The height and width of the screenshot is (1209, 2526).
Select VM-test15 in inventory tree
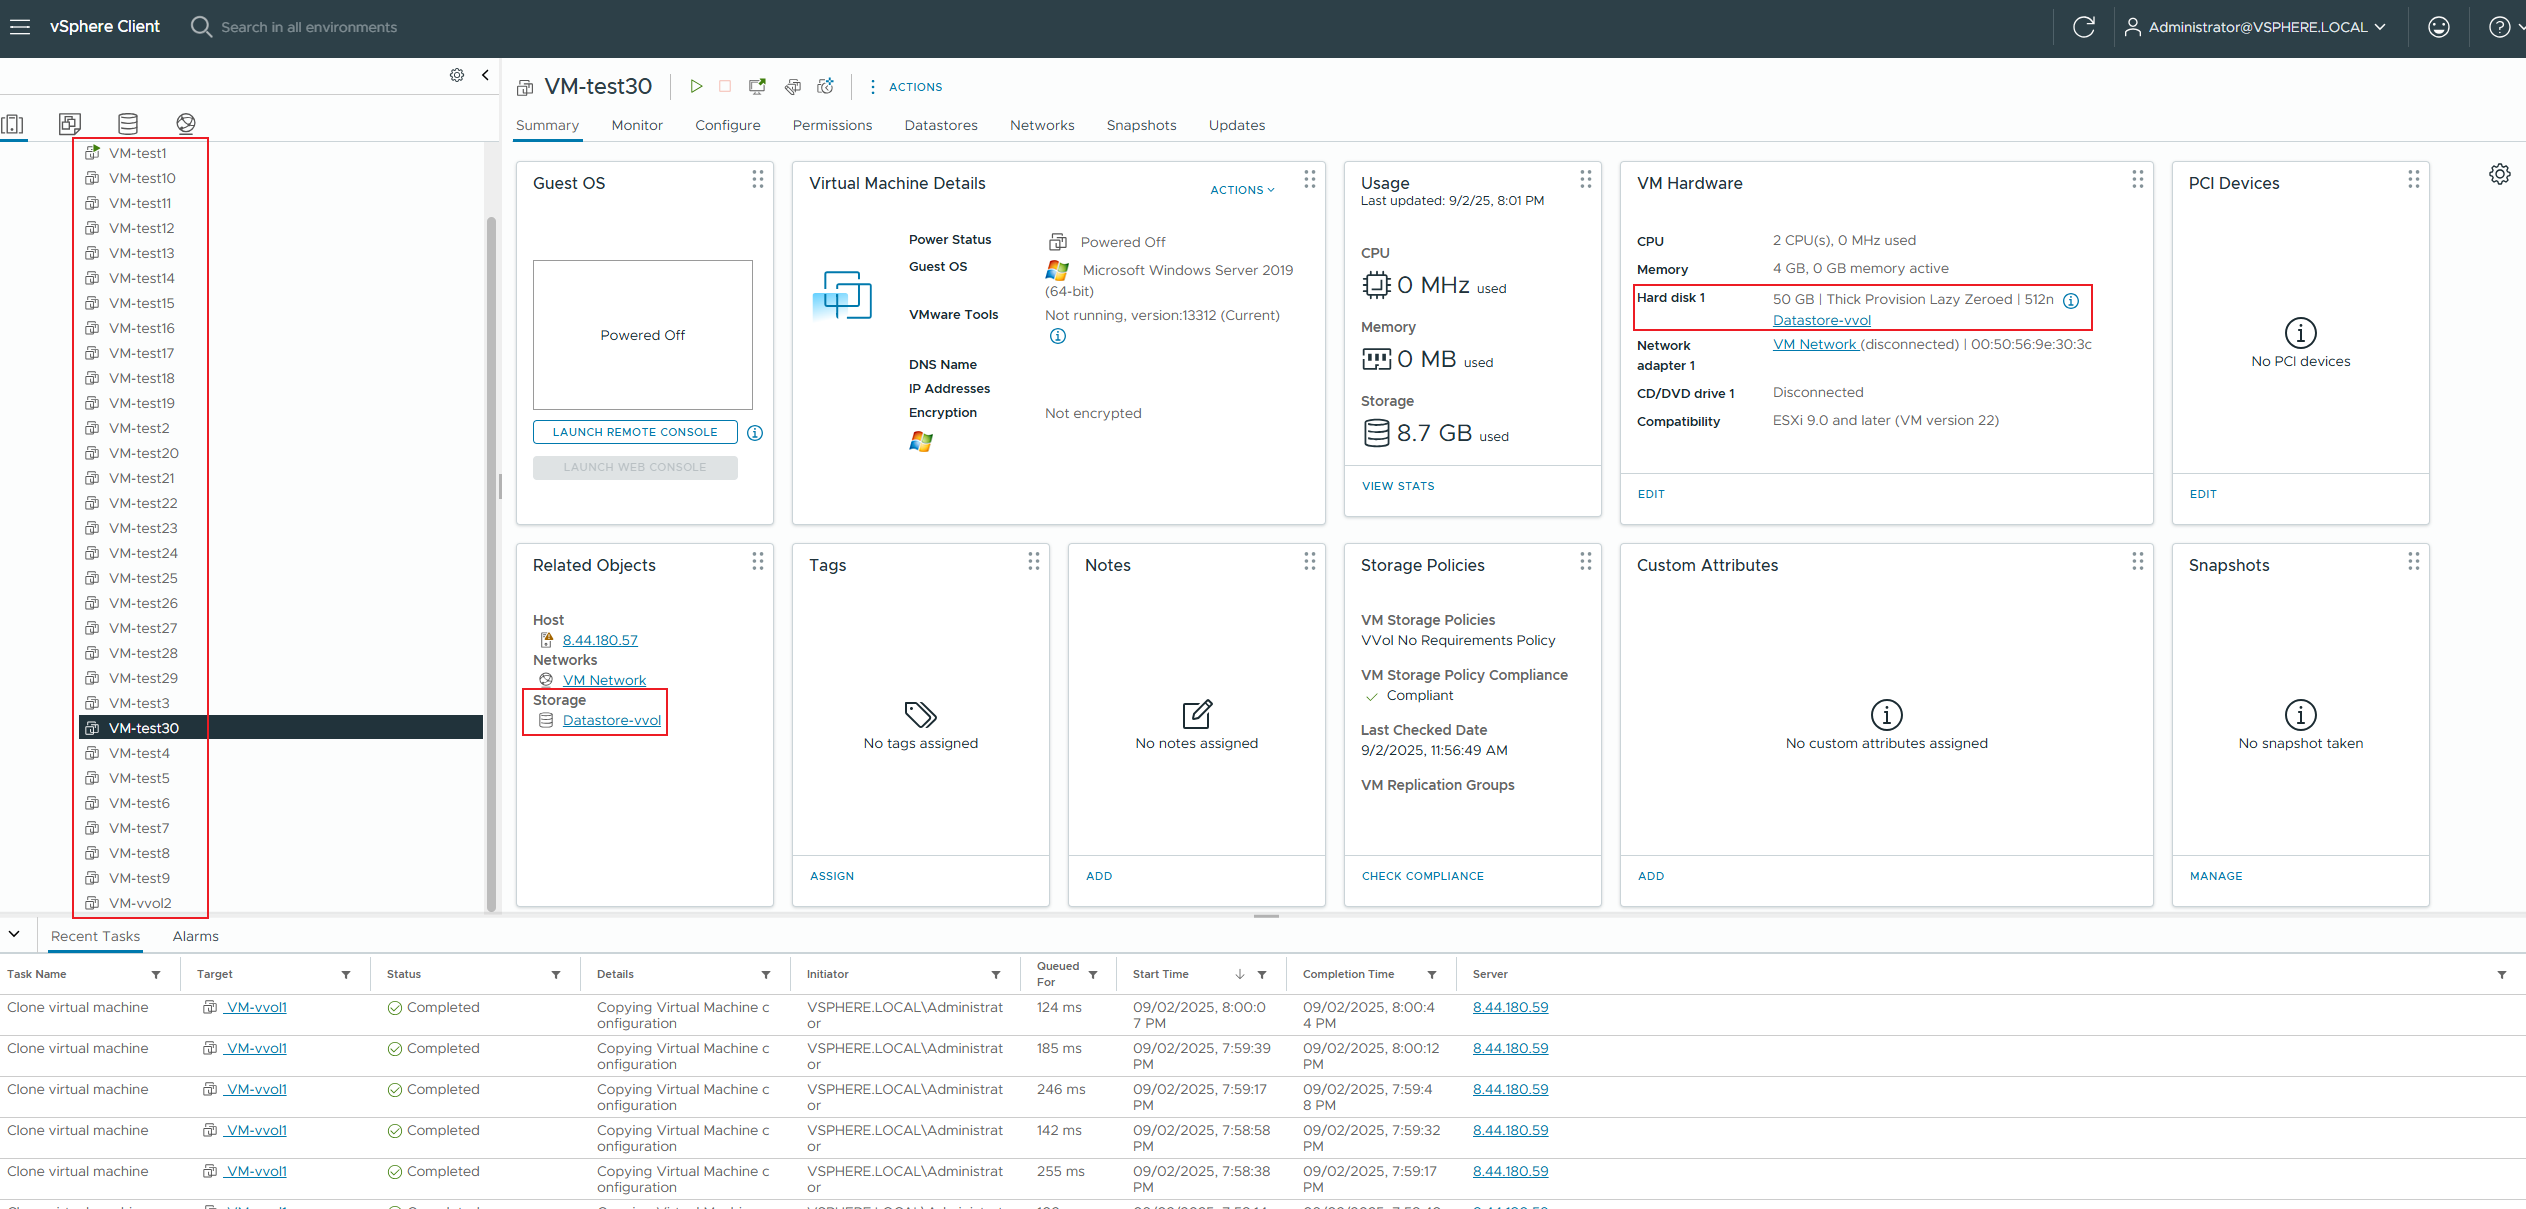(142, 303)
